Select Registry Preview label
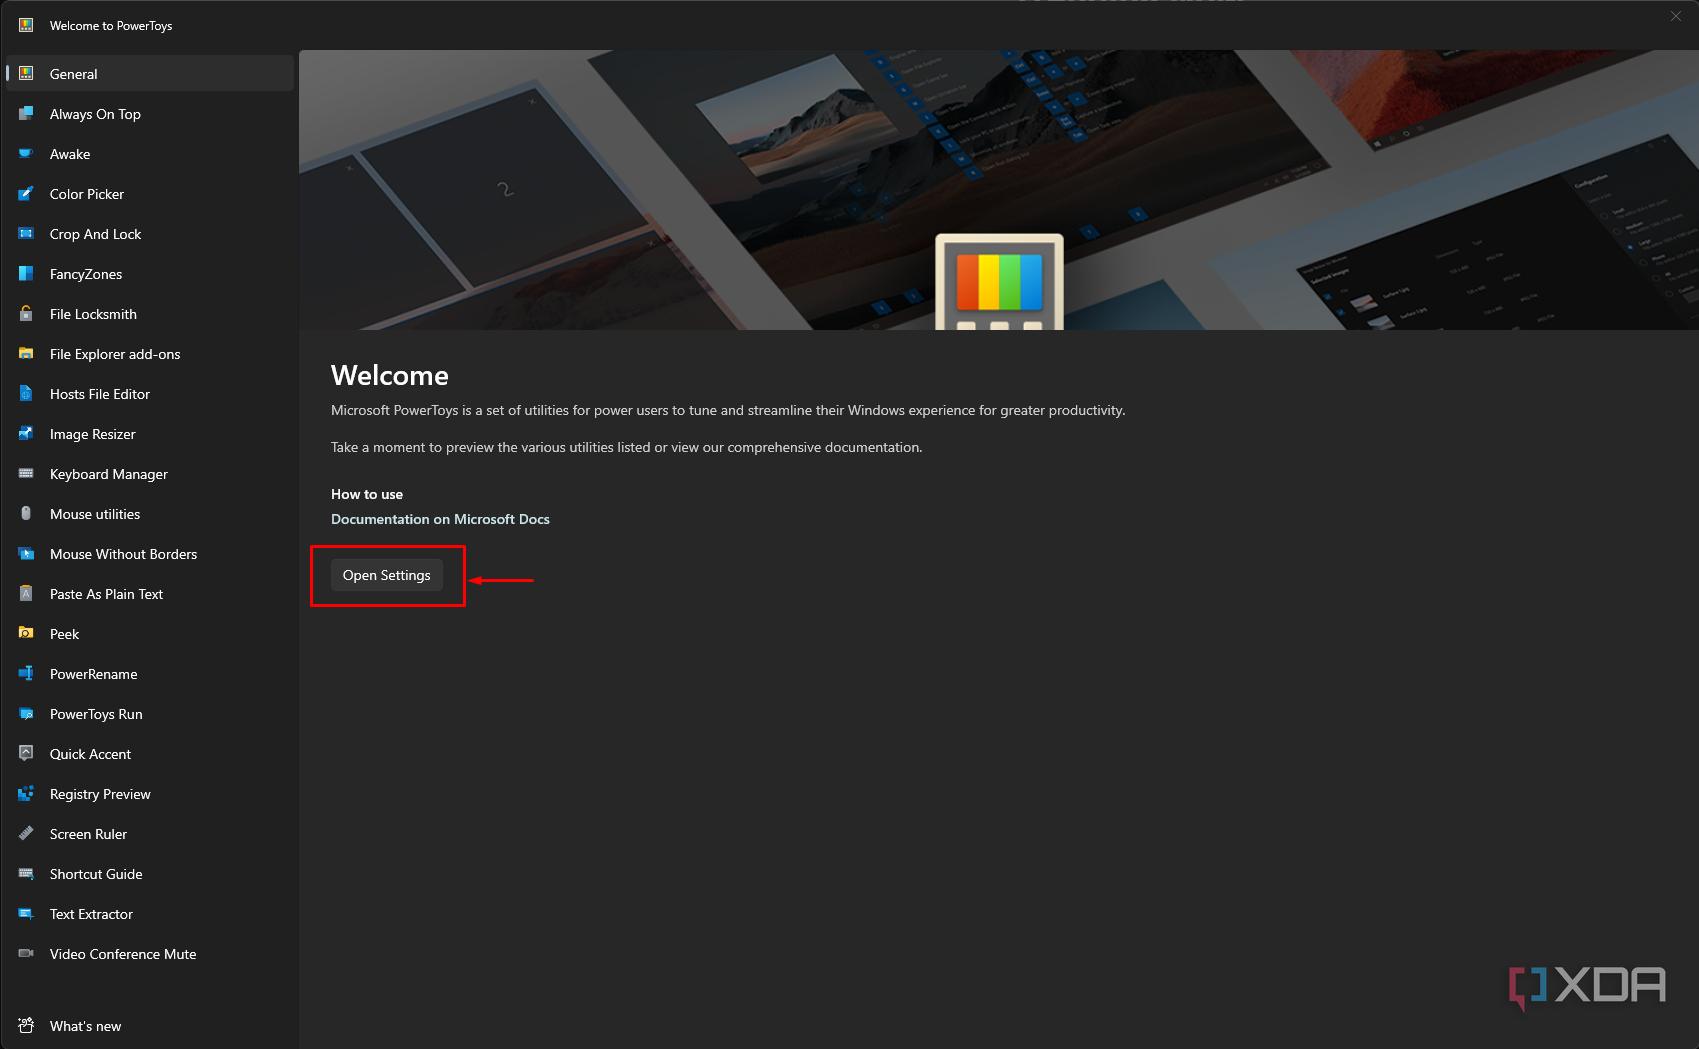This screenshot has height=1049, width=1699. click(x=100, y=794)
